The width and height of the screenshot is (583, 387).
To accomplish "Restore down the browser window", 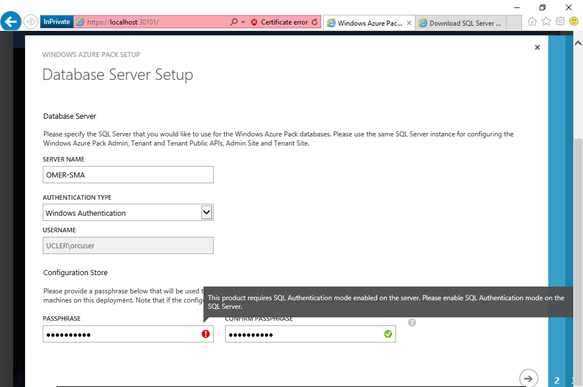I will tap(542, 7).
